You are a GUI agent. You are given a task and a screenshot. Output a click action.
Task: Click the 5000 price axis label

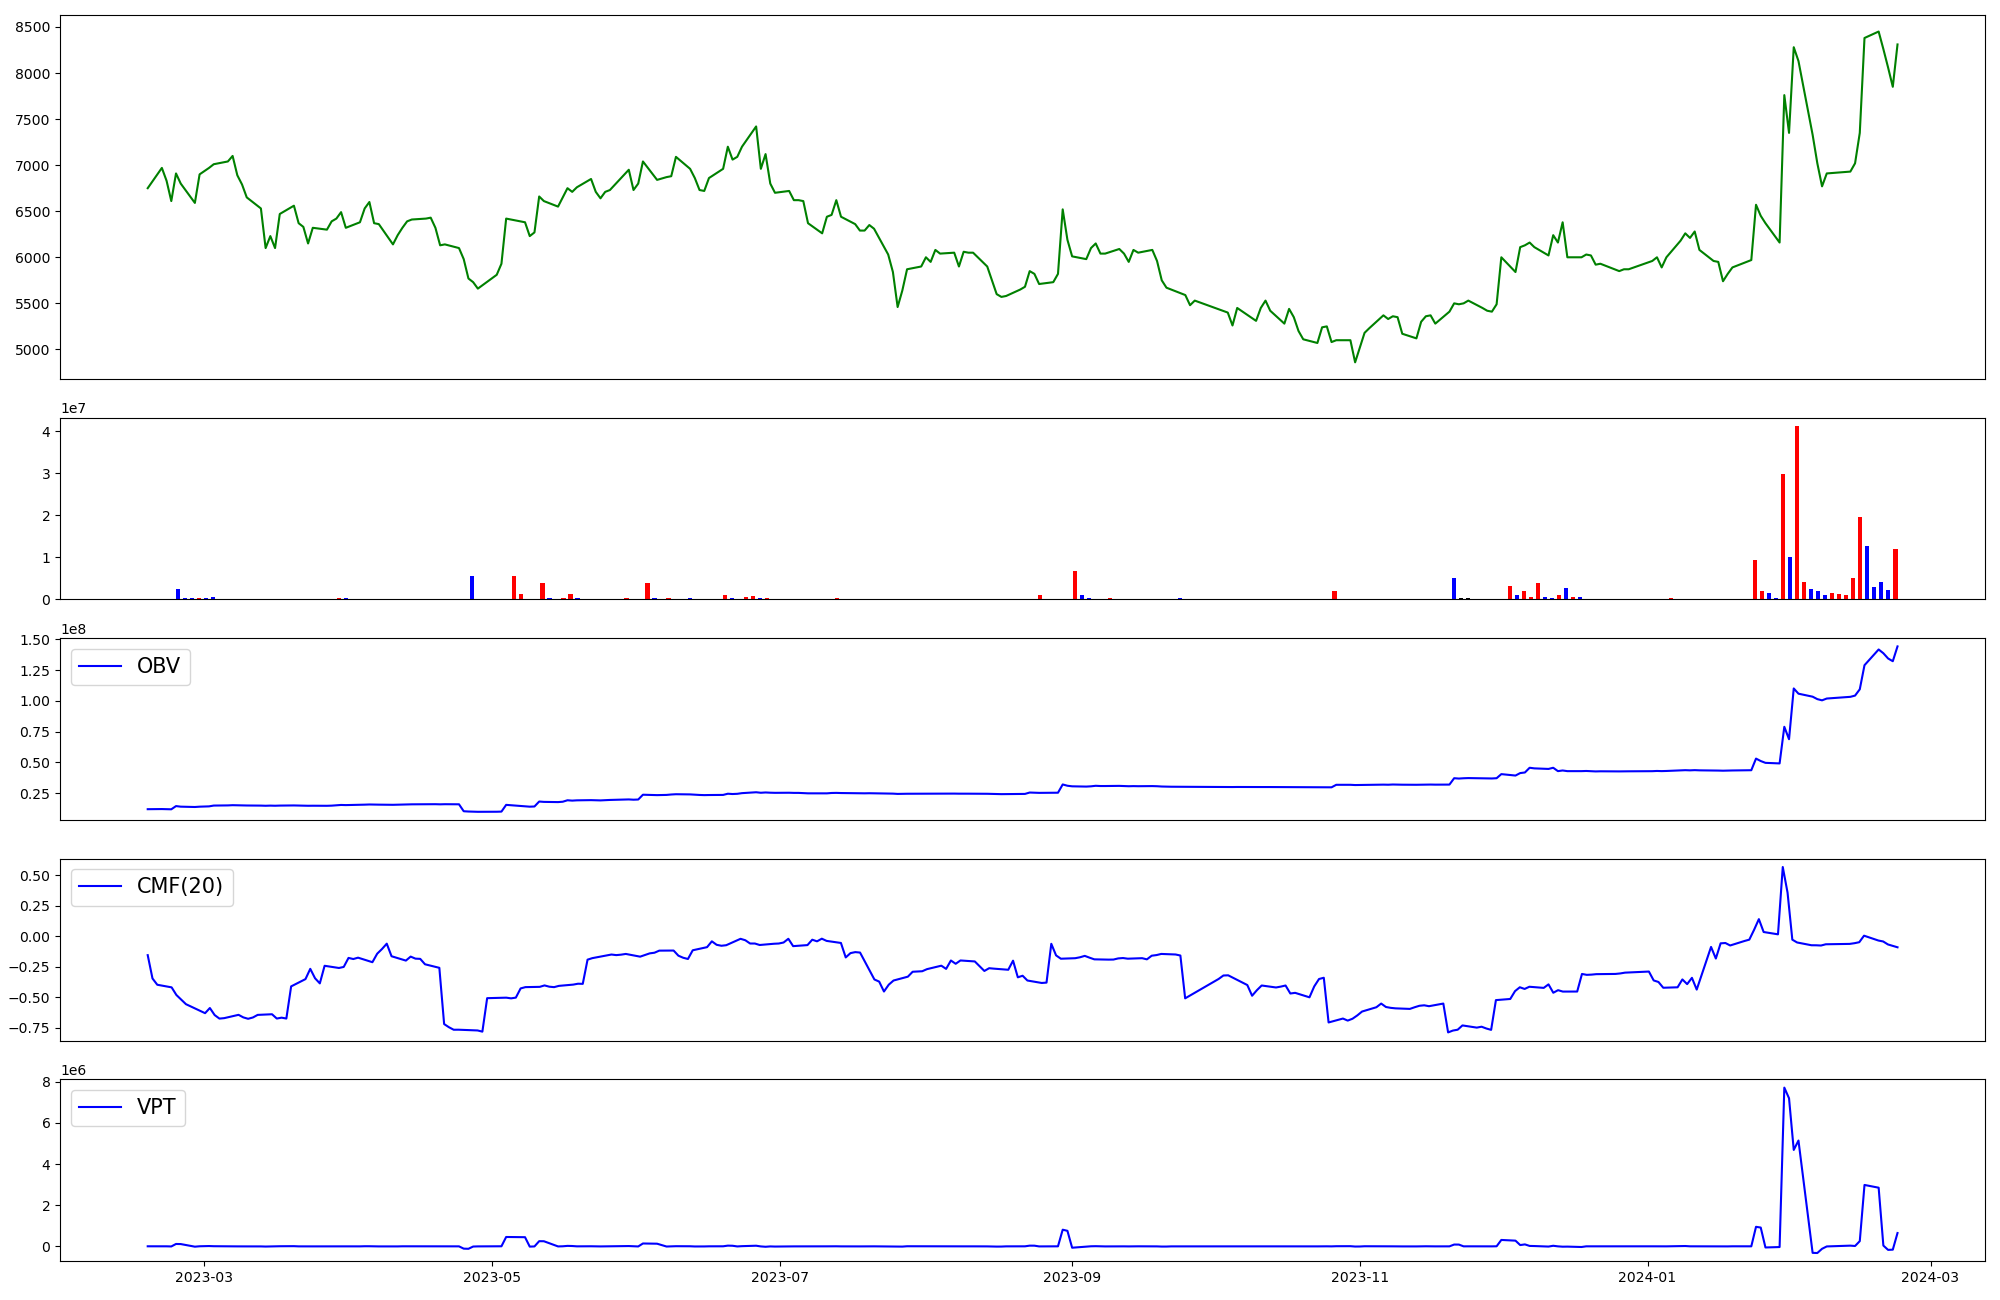pos(33,350)
